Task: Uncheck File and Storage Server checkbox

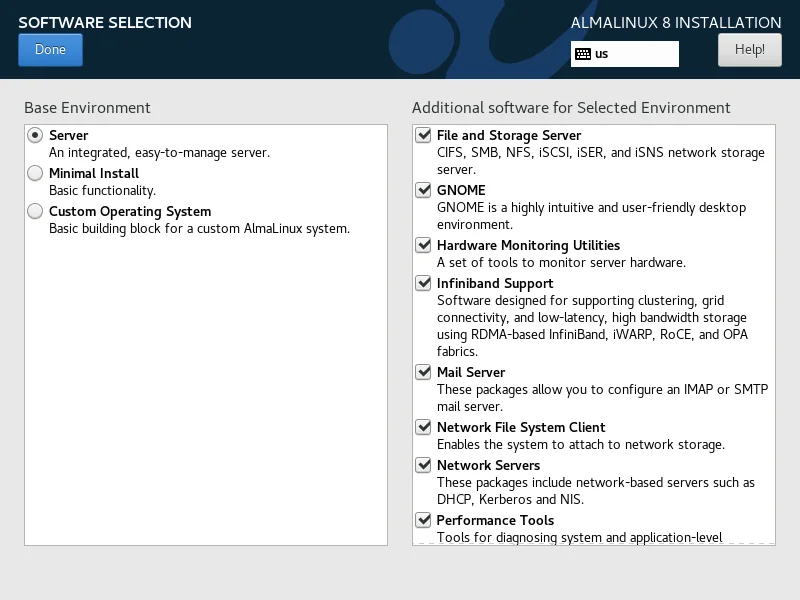Action: pos(423,135)
